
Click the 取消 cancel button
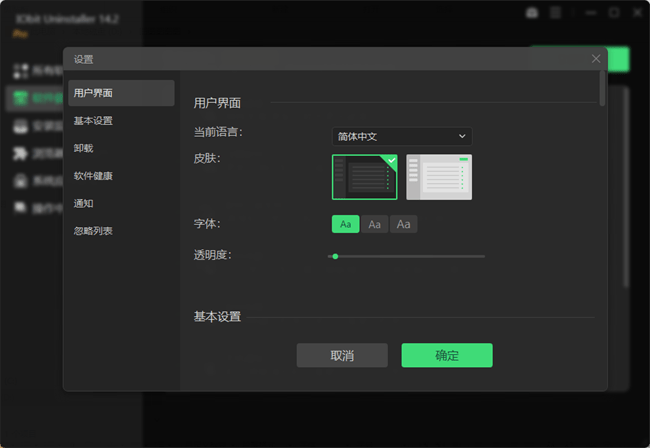[x=342, y=355]
